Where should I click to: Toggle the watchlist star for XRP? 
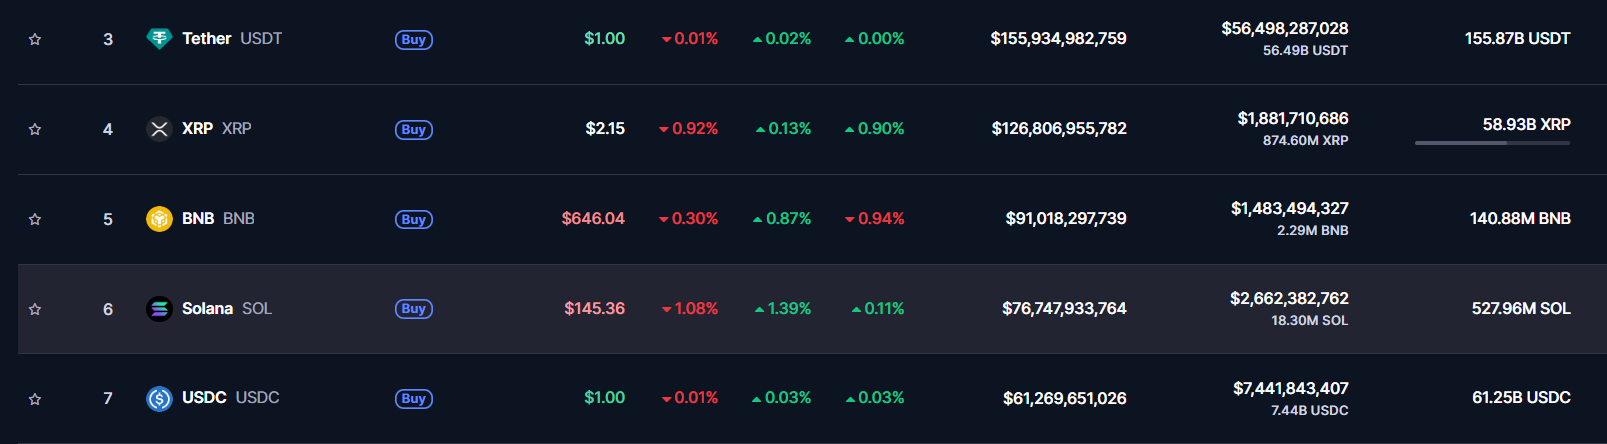point(35,129)
